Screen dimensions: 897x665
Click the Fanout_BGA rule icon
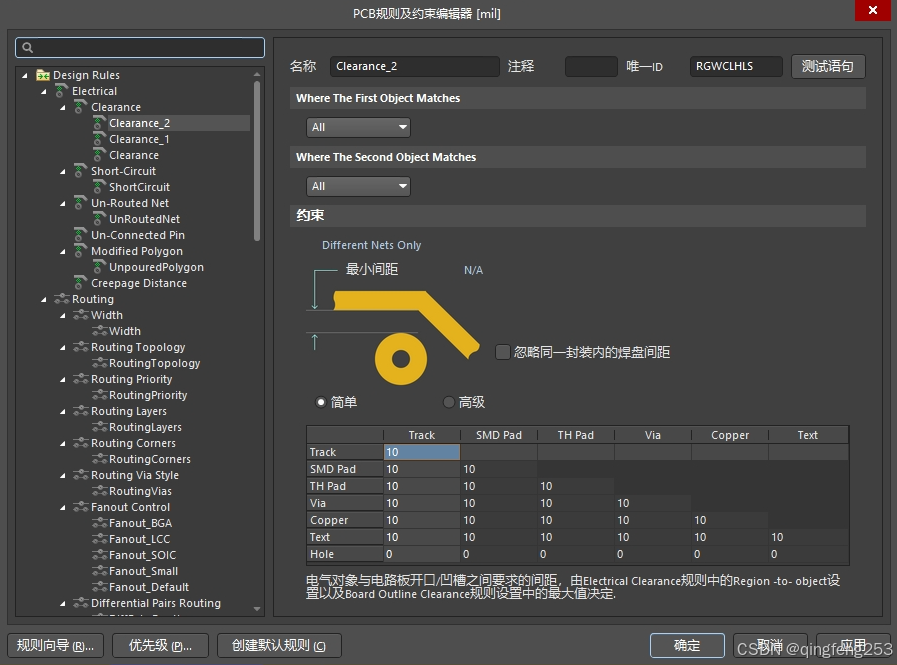click(x=100, y=523)
